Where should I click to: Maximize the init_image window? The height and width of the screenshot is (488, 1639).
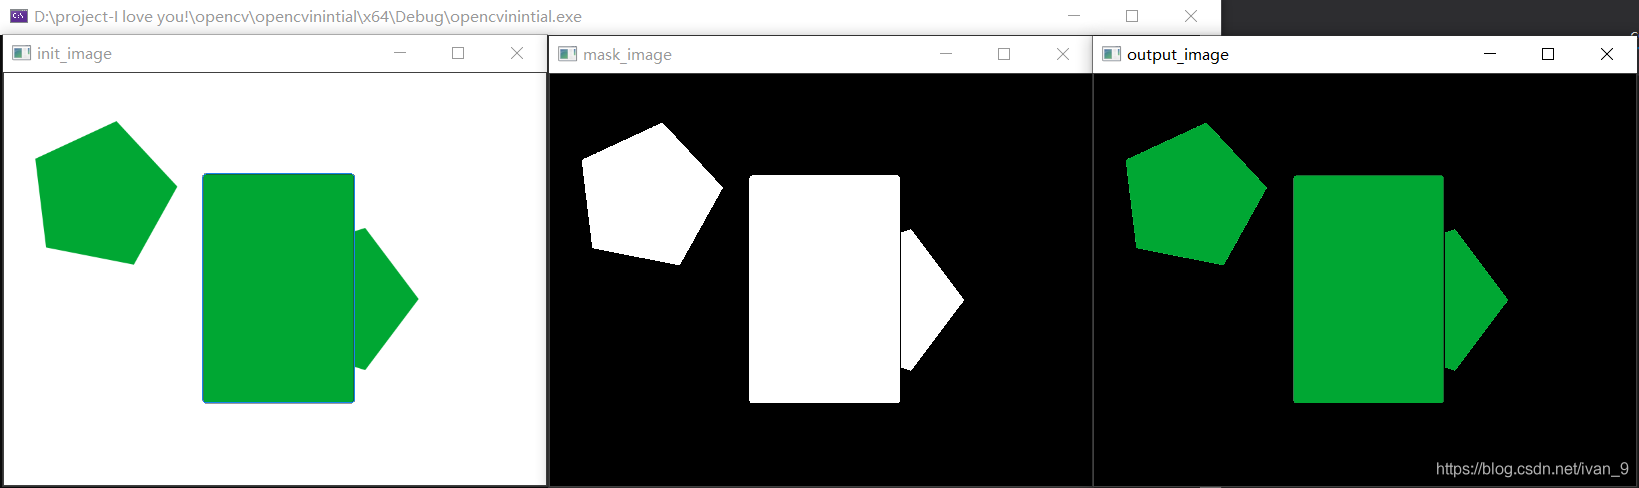tap(458, 53)
